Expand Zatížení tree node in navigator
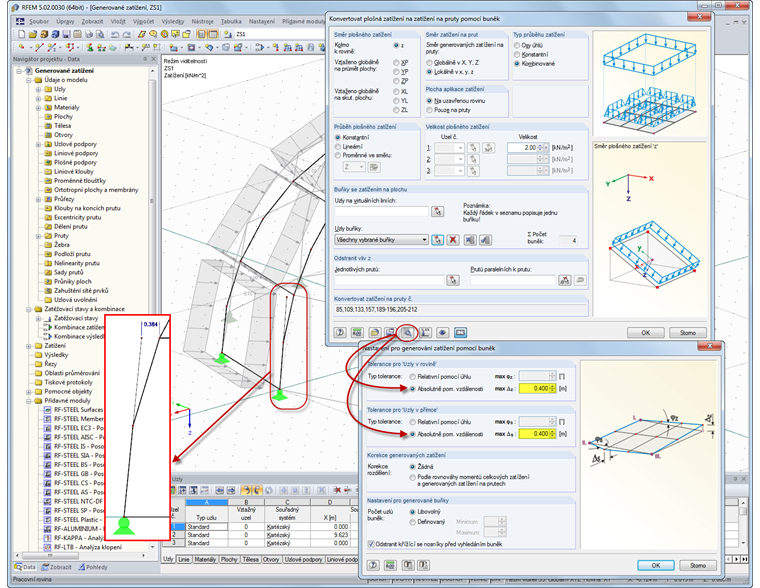 point(29,346)
